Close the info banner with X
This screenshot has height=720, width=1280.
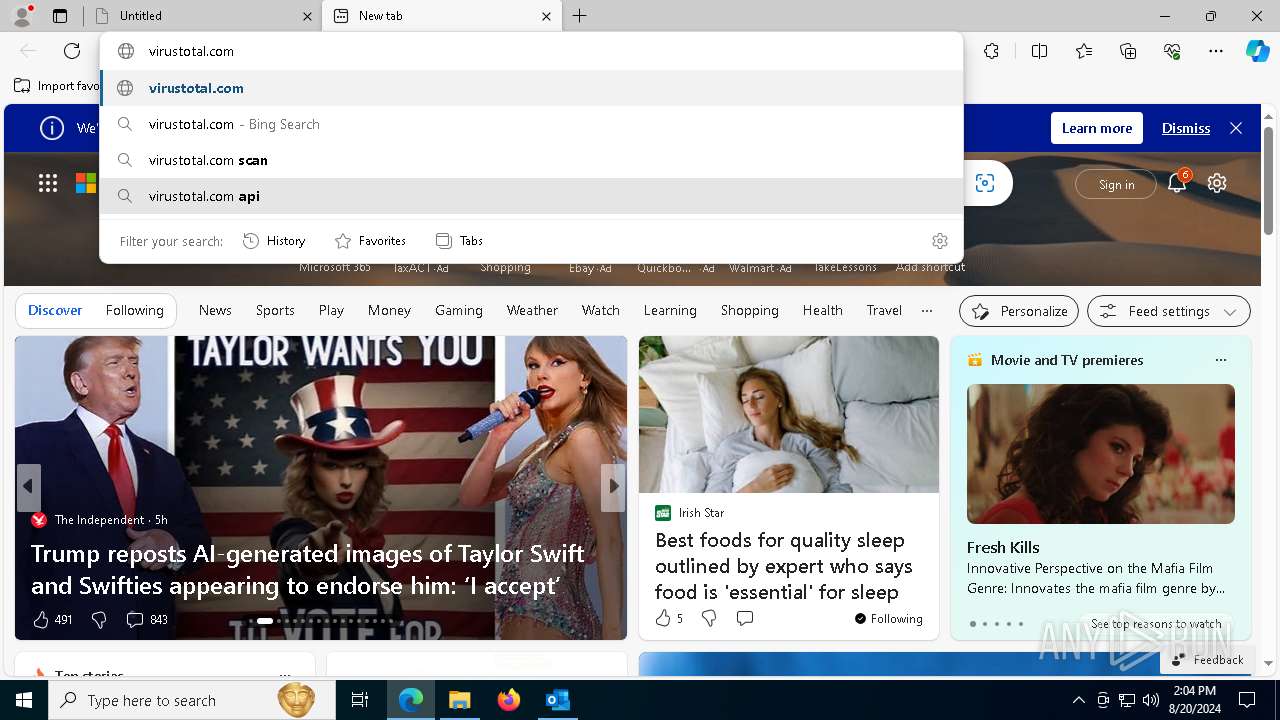point(1236,128)
